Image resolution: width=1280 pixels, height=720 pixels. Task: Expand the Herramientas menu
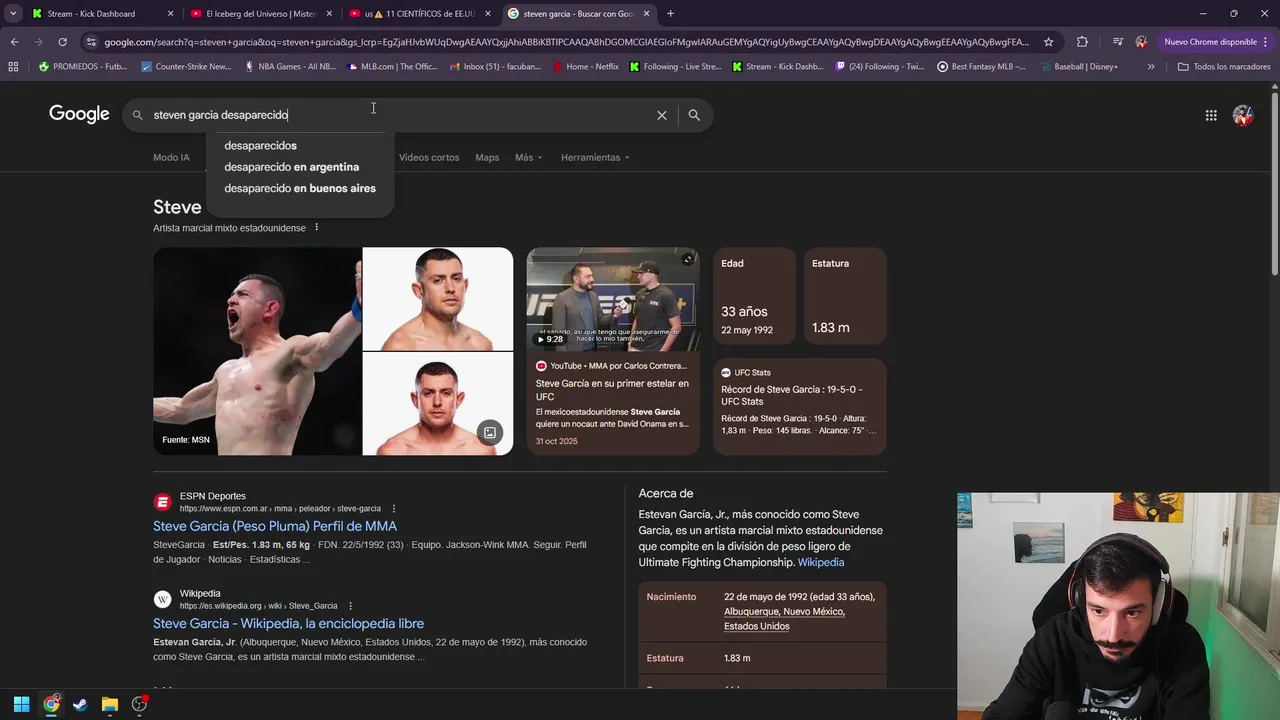[x=596, y=157]
